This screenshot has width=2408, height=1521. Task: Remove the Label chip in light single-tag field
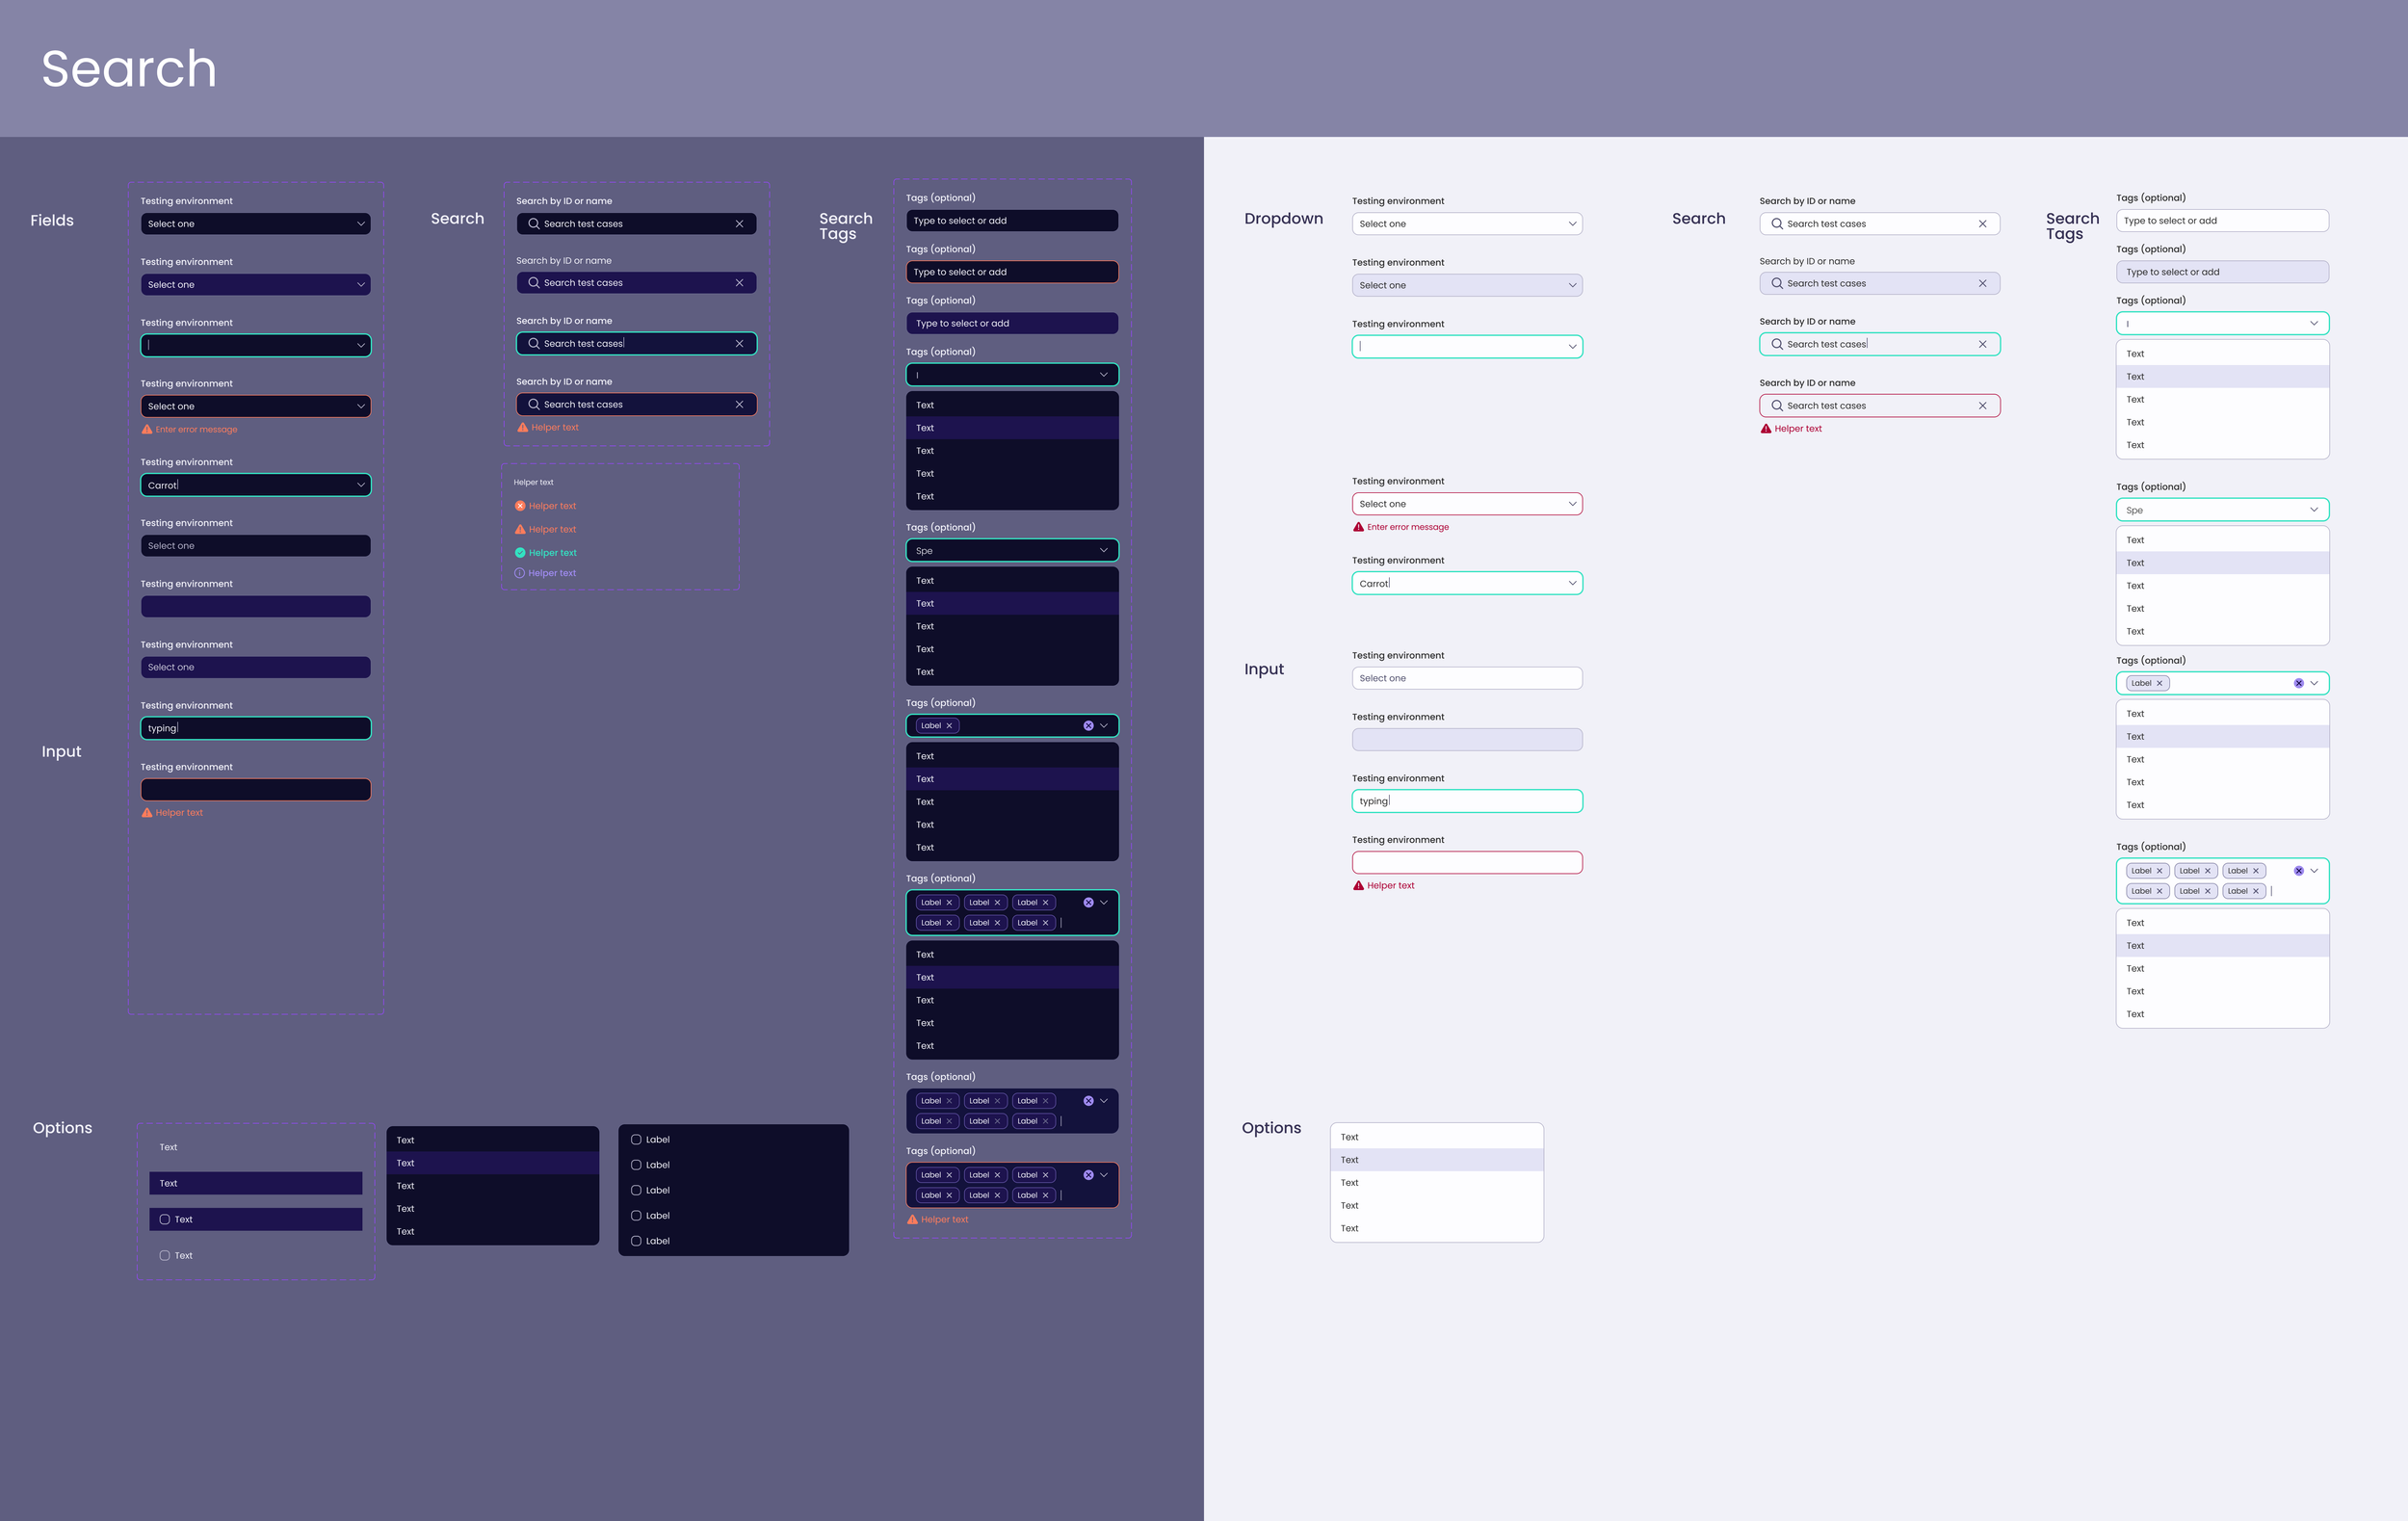(2159, 683)
